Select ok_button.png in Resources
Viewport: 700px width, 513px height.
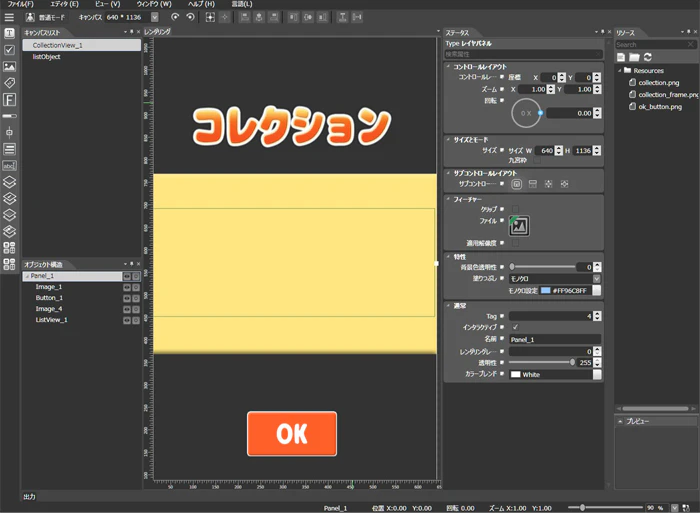tap(660, 107)
